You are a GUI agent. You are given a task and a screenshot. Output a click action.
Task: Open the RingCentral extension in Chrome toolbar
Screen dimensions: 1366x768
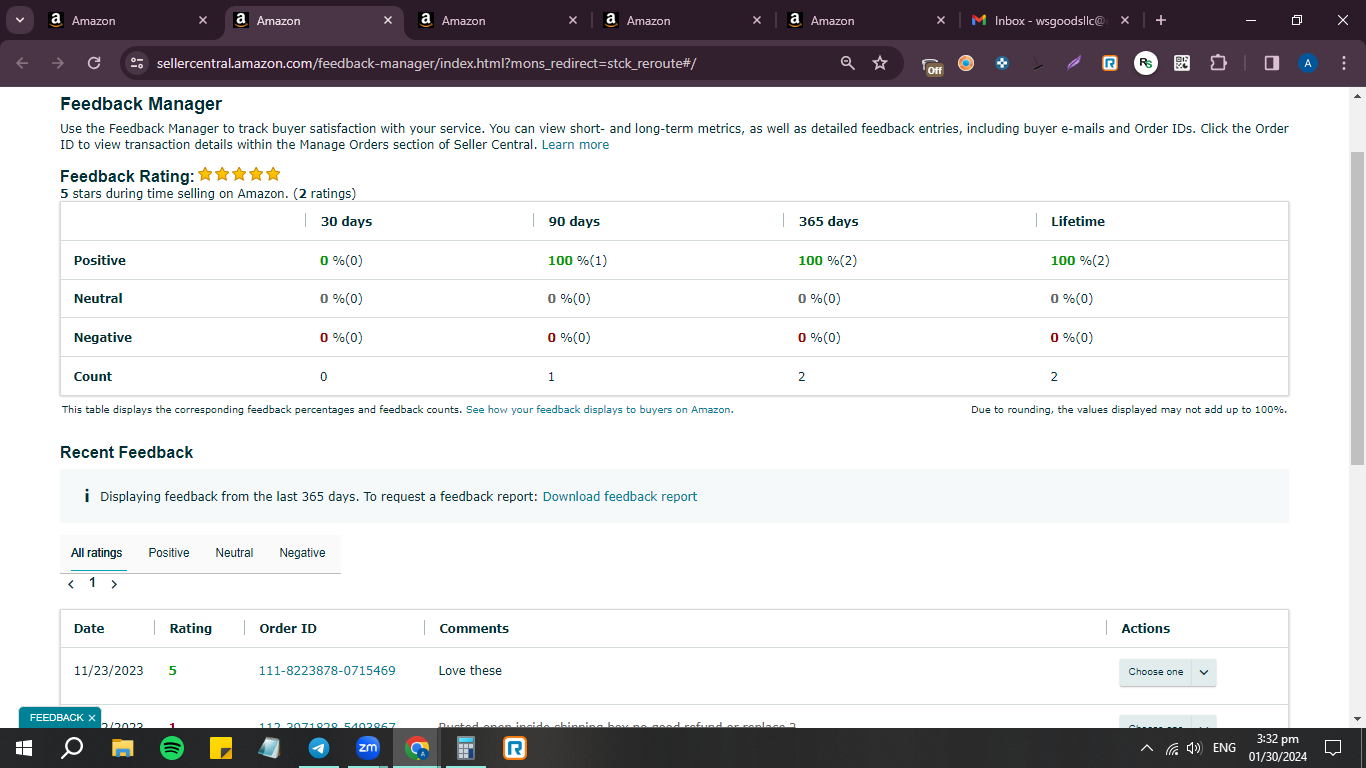(x=1110, y=63)
